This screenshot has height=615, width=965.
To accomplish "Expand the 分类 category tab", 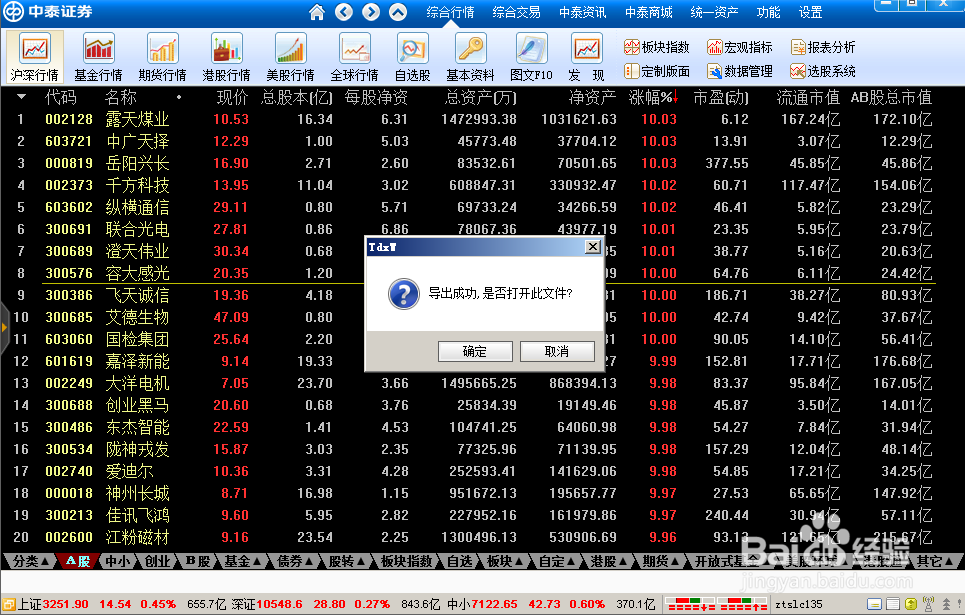I will [x=31, y=561].
